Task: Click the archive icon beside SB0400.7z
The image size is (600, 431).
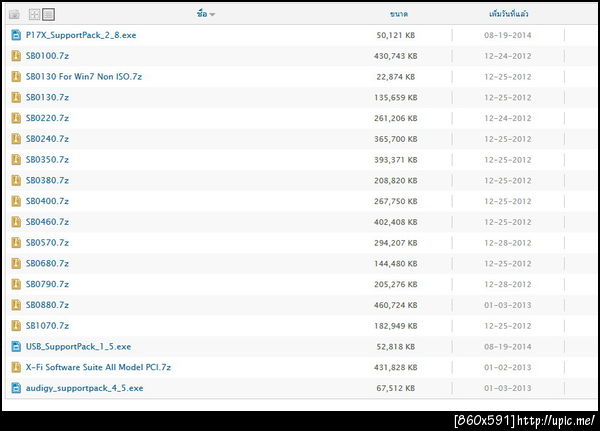Action: pos(16,201)
